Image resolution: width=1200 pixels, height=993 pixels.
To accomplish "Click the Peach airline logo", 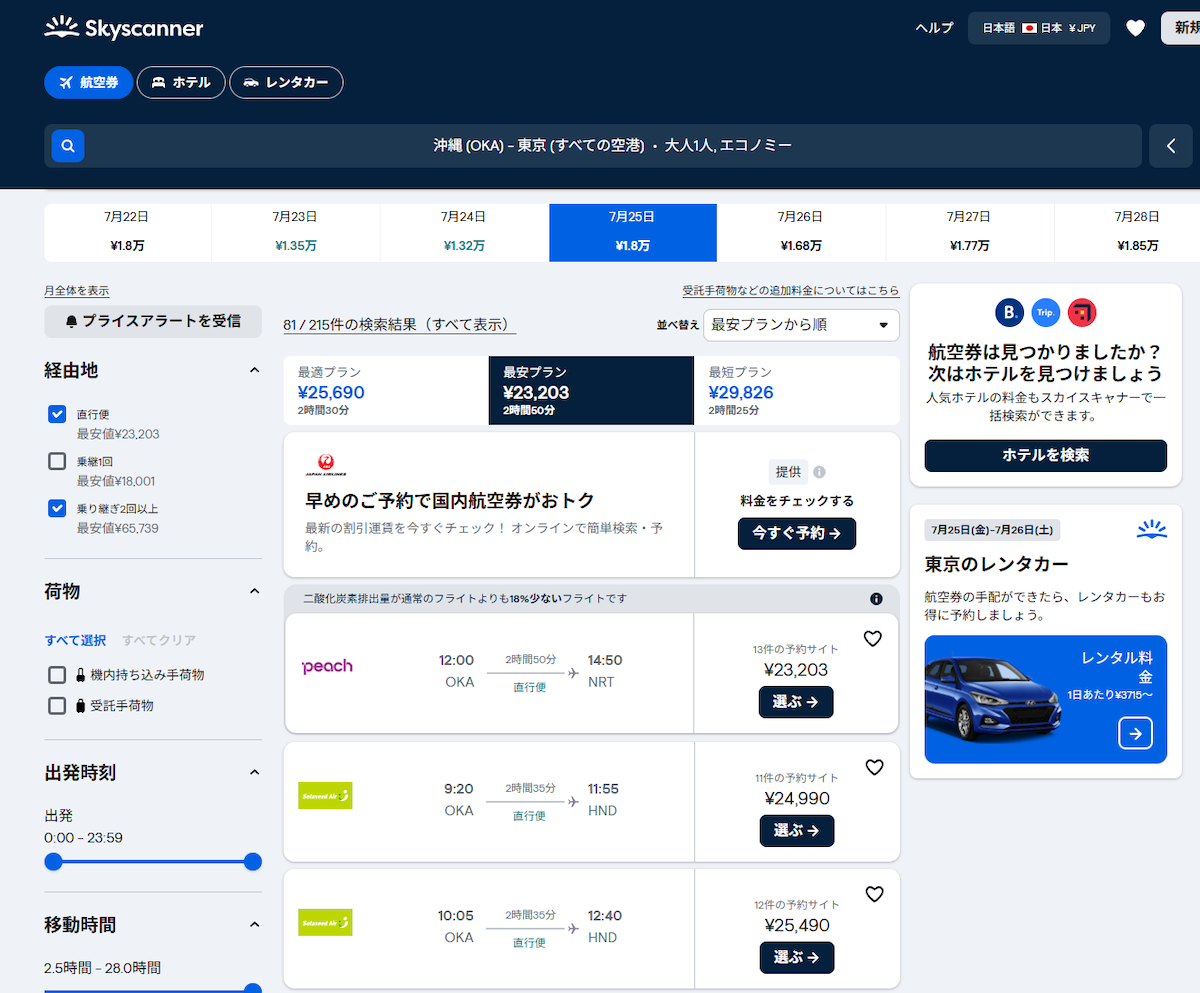I will tap(327, 666).
